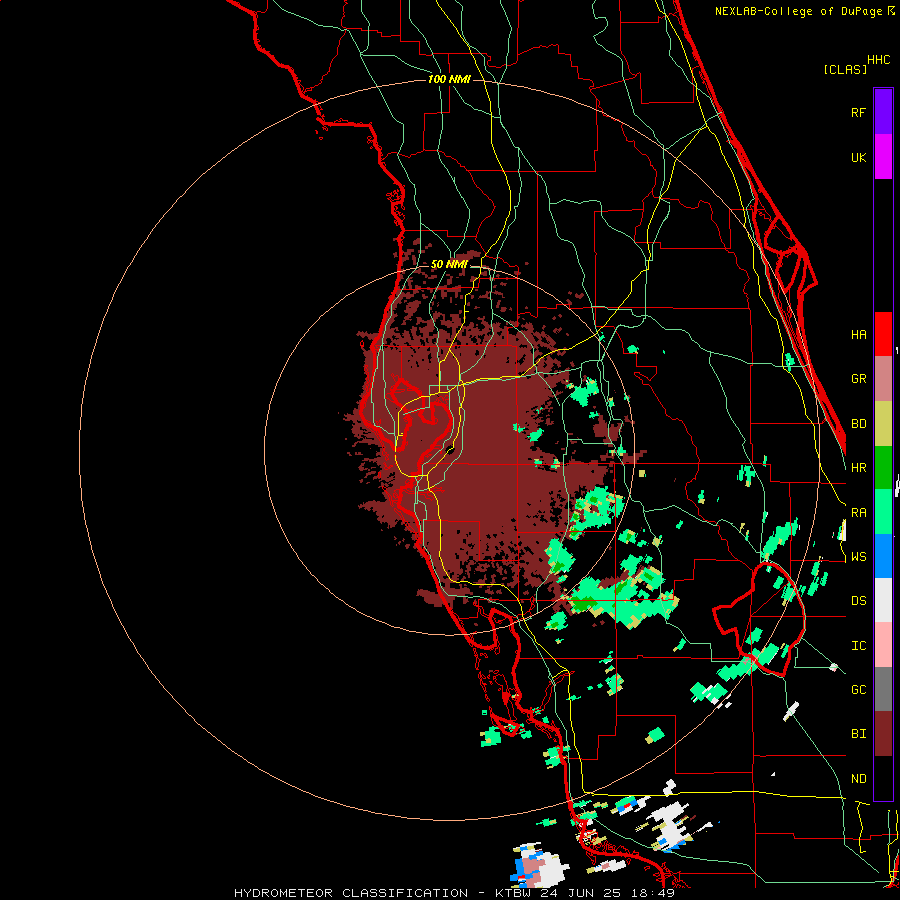Click the GR legend label
Viewport: 900px width, 900px height.
click(858, 379)
